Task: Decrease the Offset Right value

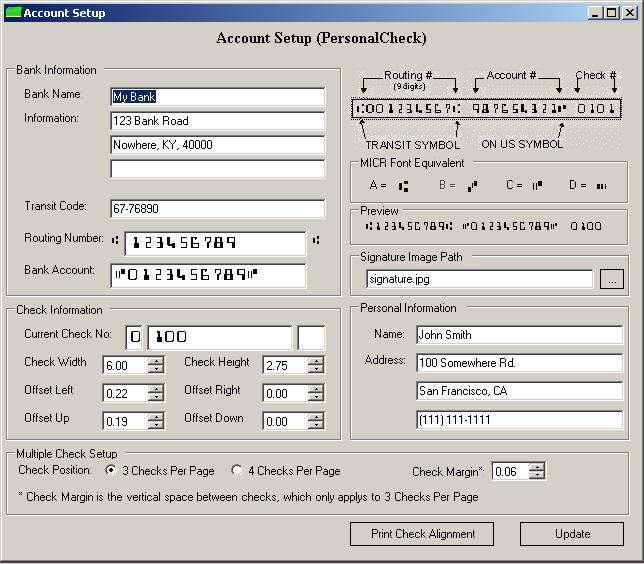Action: (316, 398)
